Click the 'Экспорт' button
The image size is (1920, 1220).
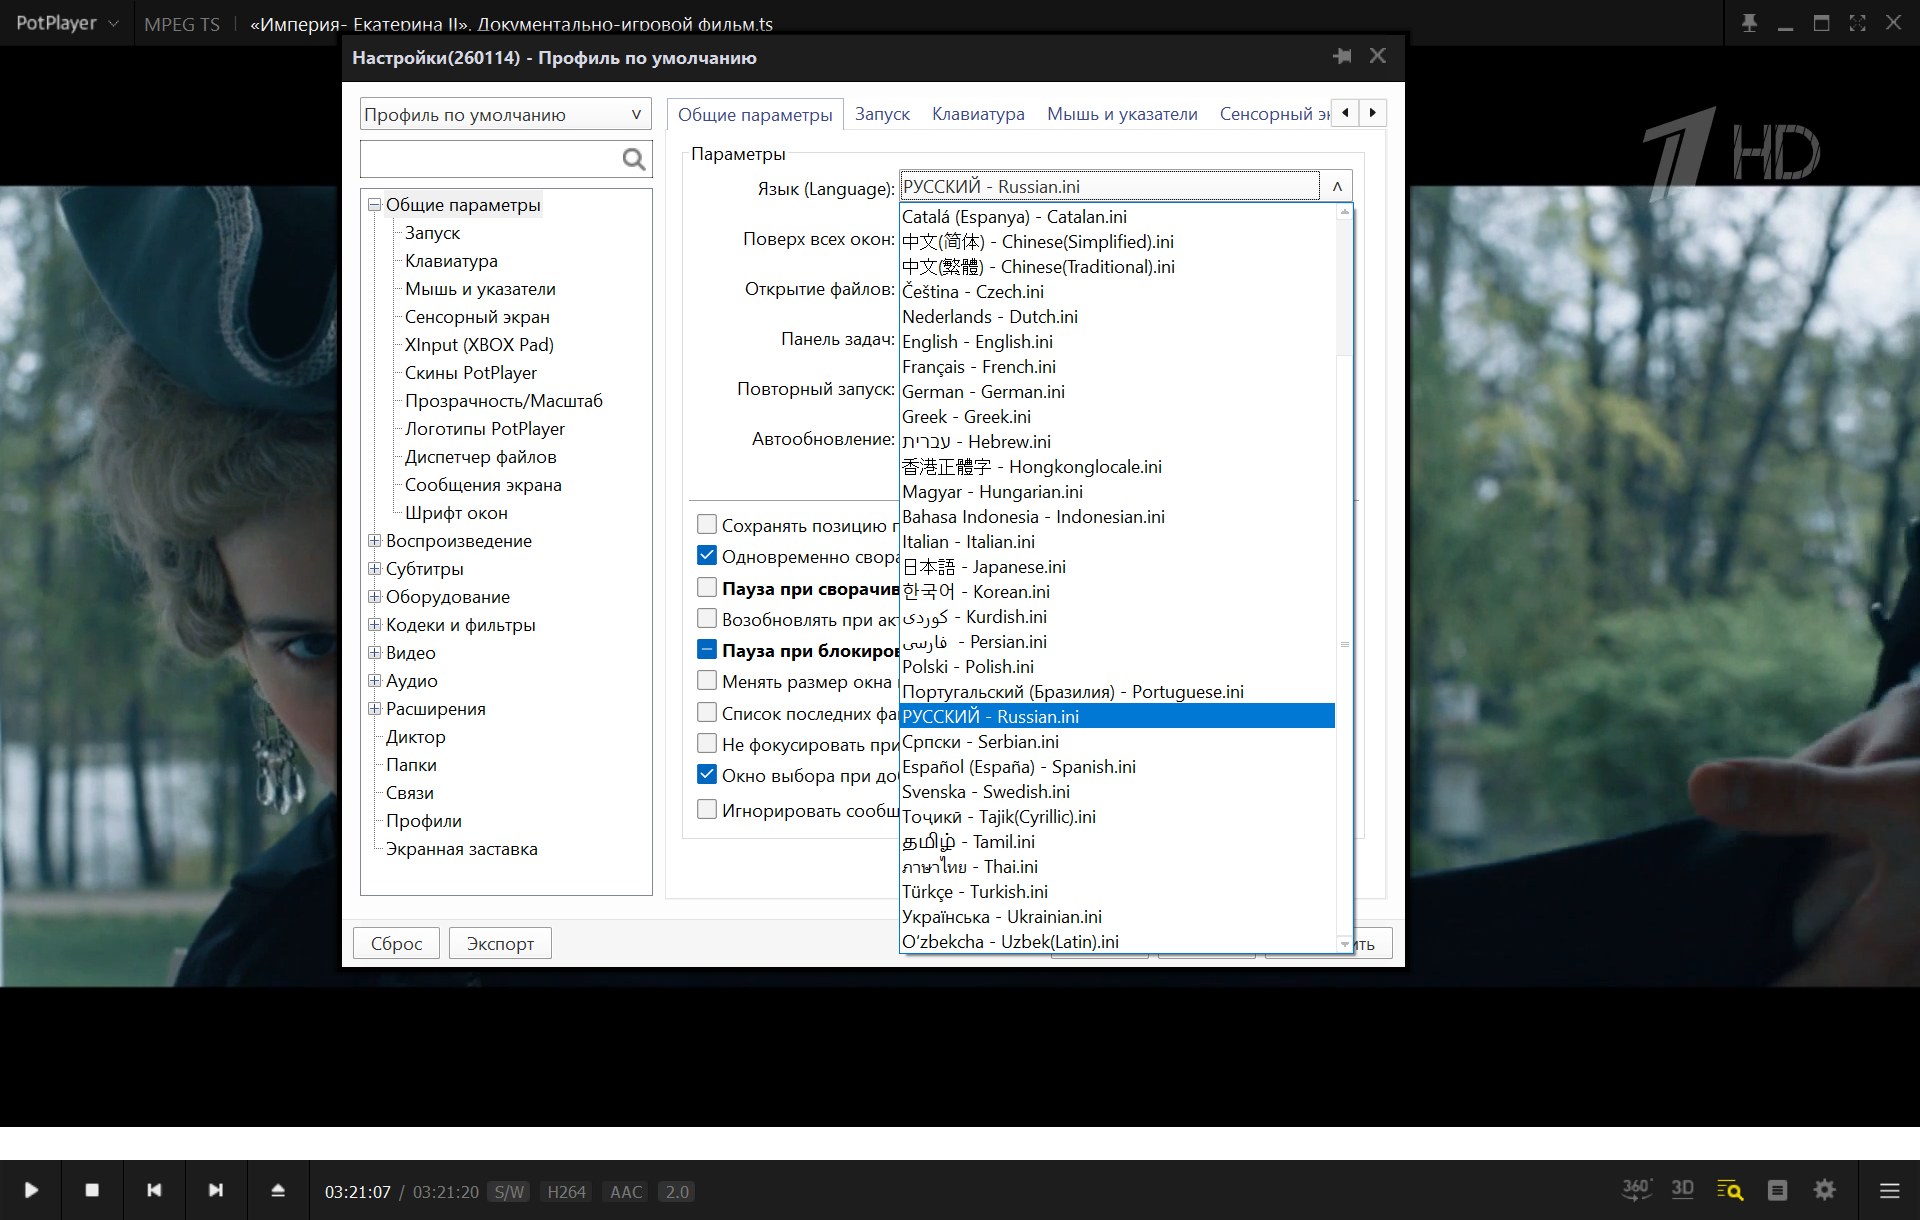pos(500,943)
